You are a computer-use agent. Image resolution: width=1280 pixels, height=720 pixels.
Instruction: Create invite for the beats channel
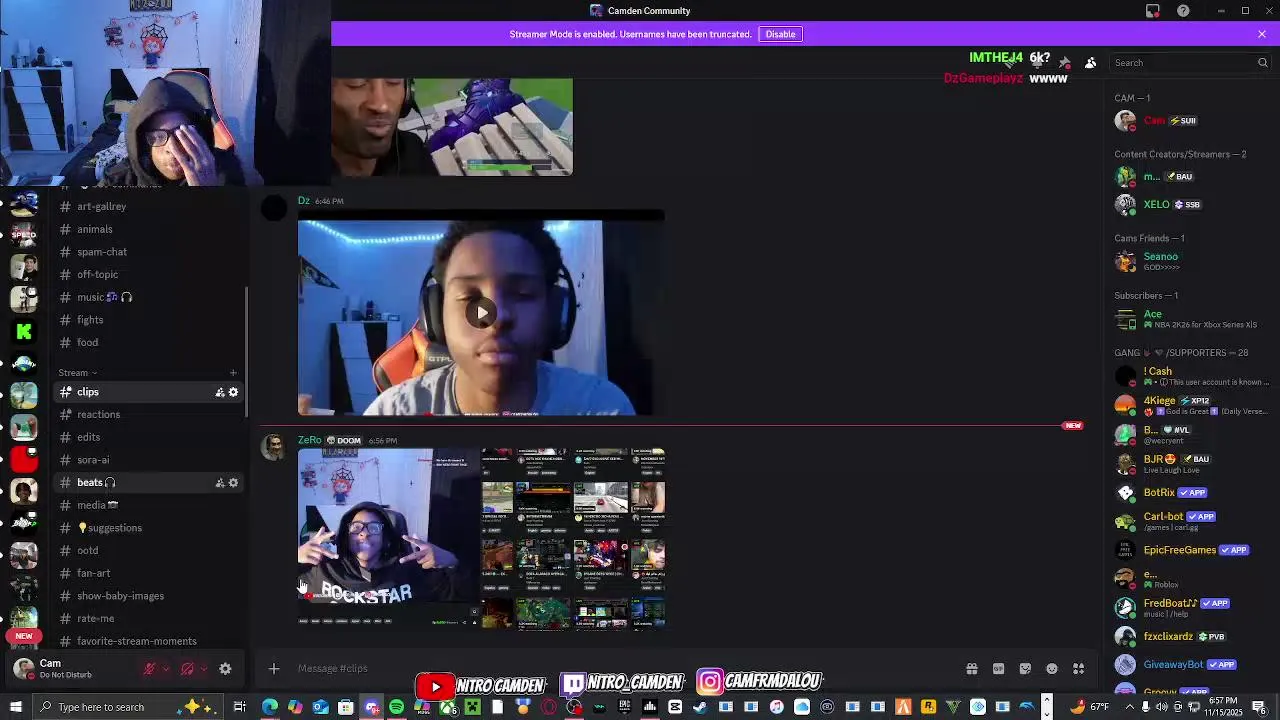(220, 482)
